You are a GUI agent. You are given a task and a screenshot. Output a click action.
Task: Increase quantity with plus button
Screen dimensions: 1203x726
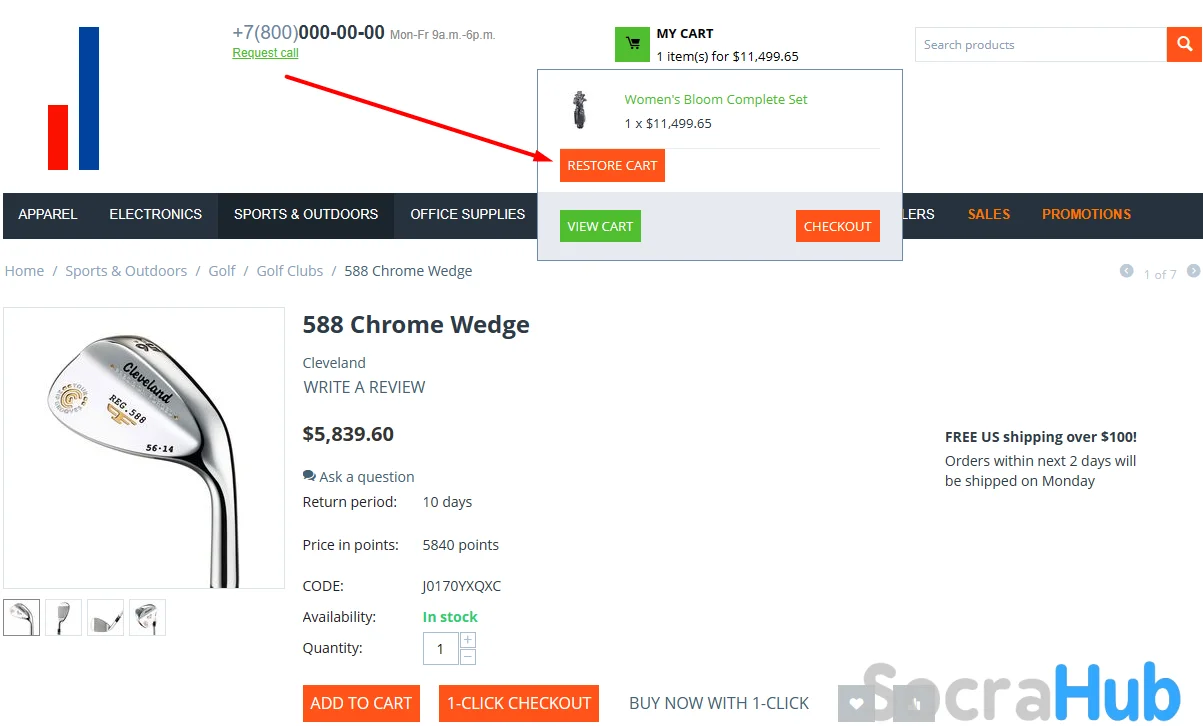[x=468, y=640]
